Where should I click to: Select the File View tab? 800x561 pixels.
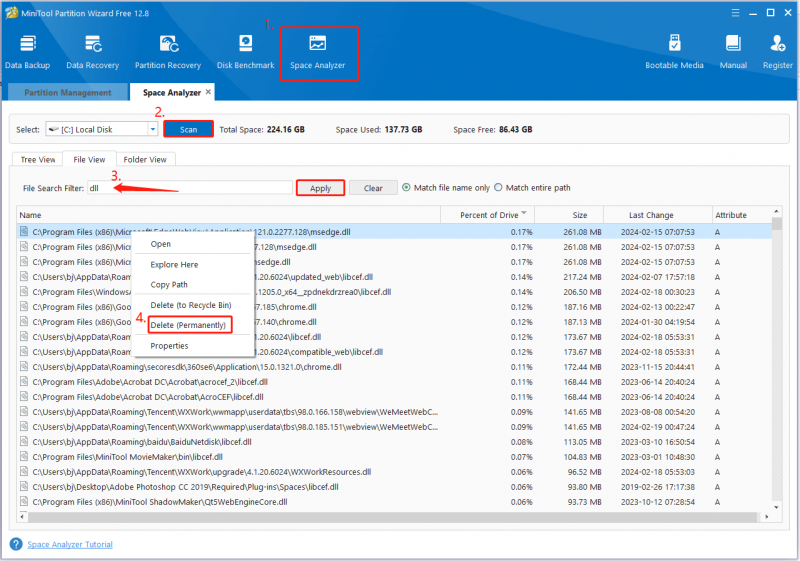pos(89,160)
